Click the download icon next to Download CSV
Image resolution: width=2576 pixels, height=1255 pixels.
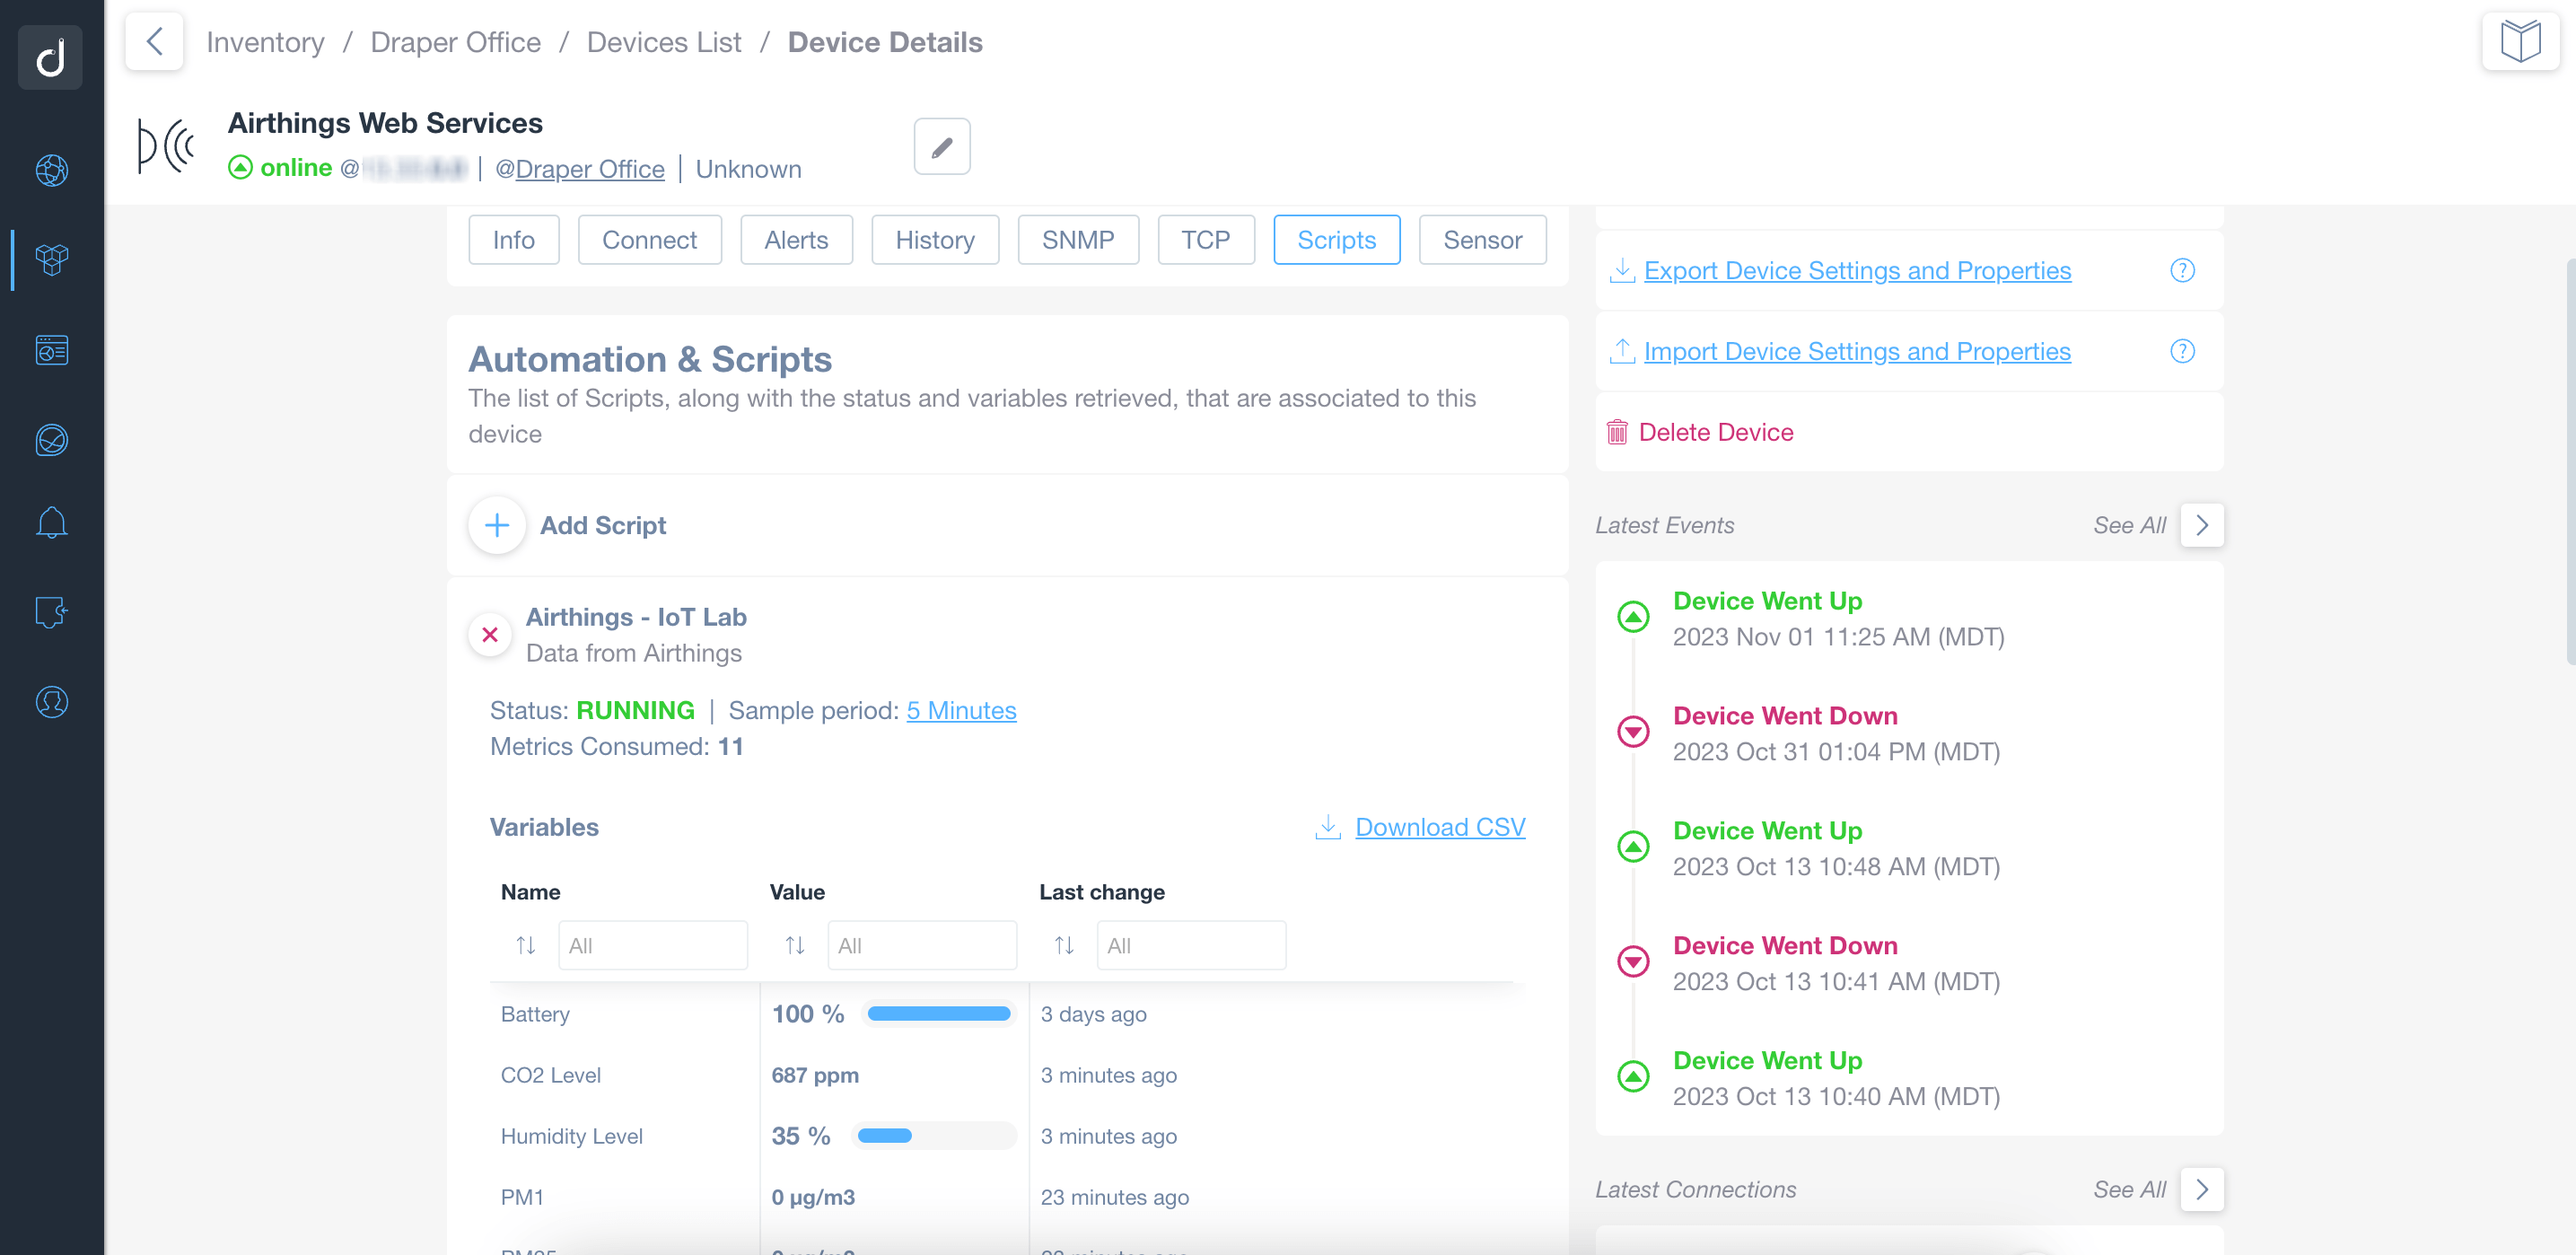(x=1328, y=827)
